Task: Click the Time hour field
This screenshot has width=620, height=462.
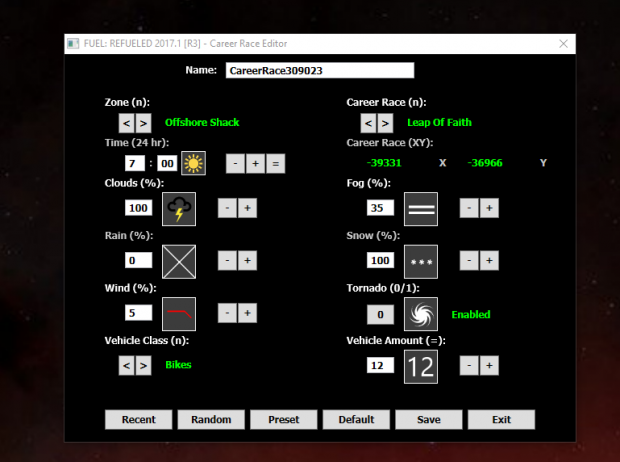Action: click(x=135, y=163)
